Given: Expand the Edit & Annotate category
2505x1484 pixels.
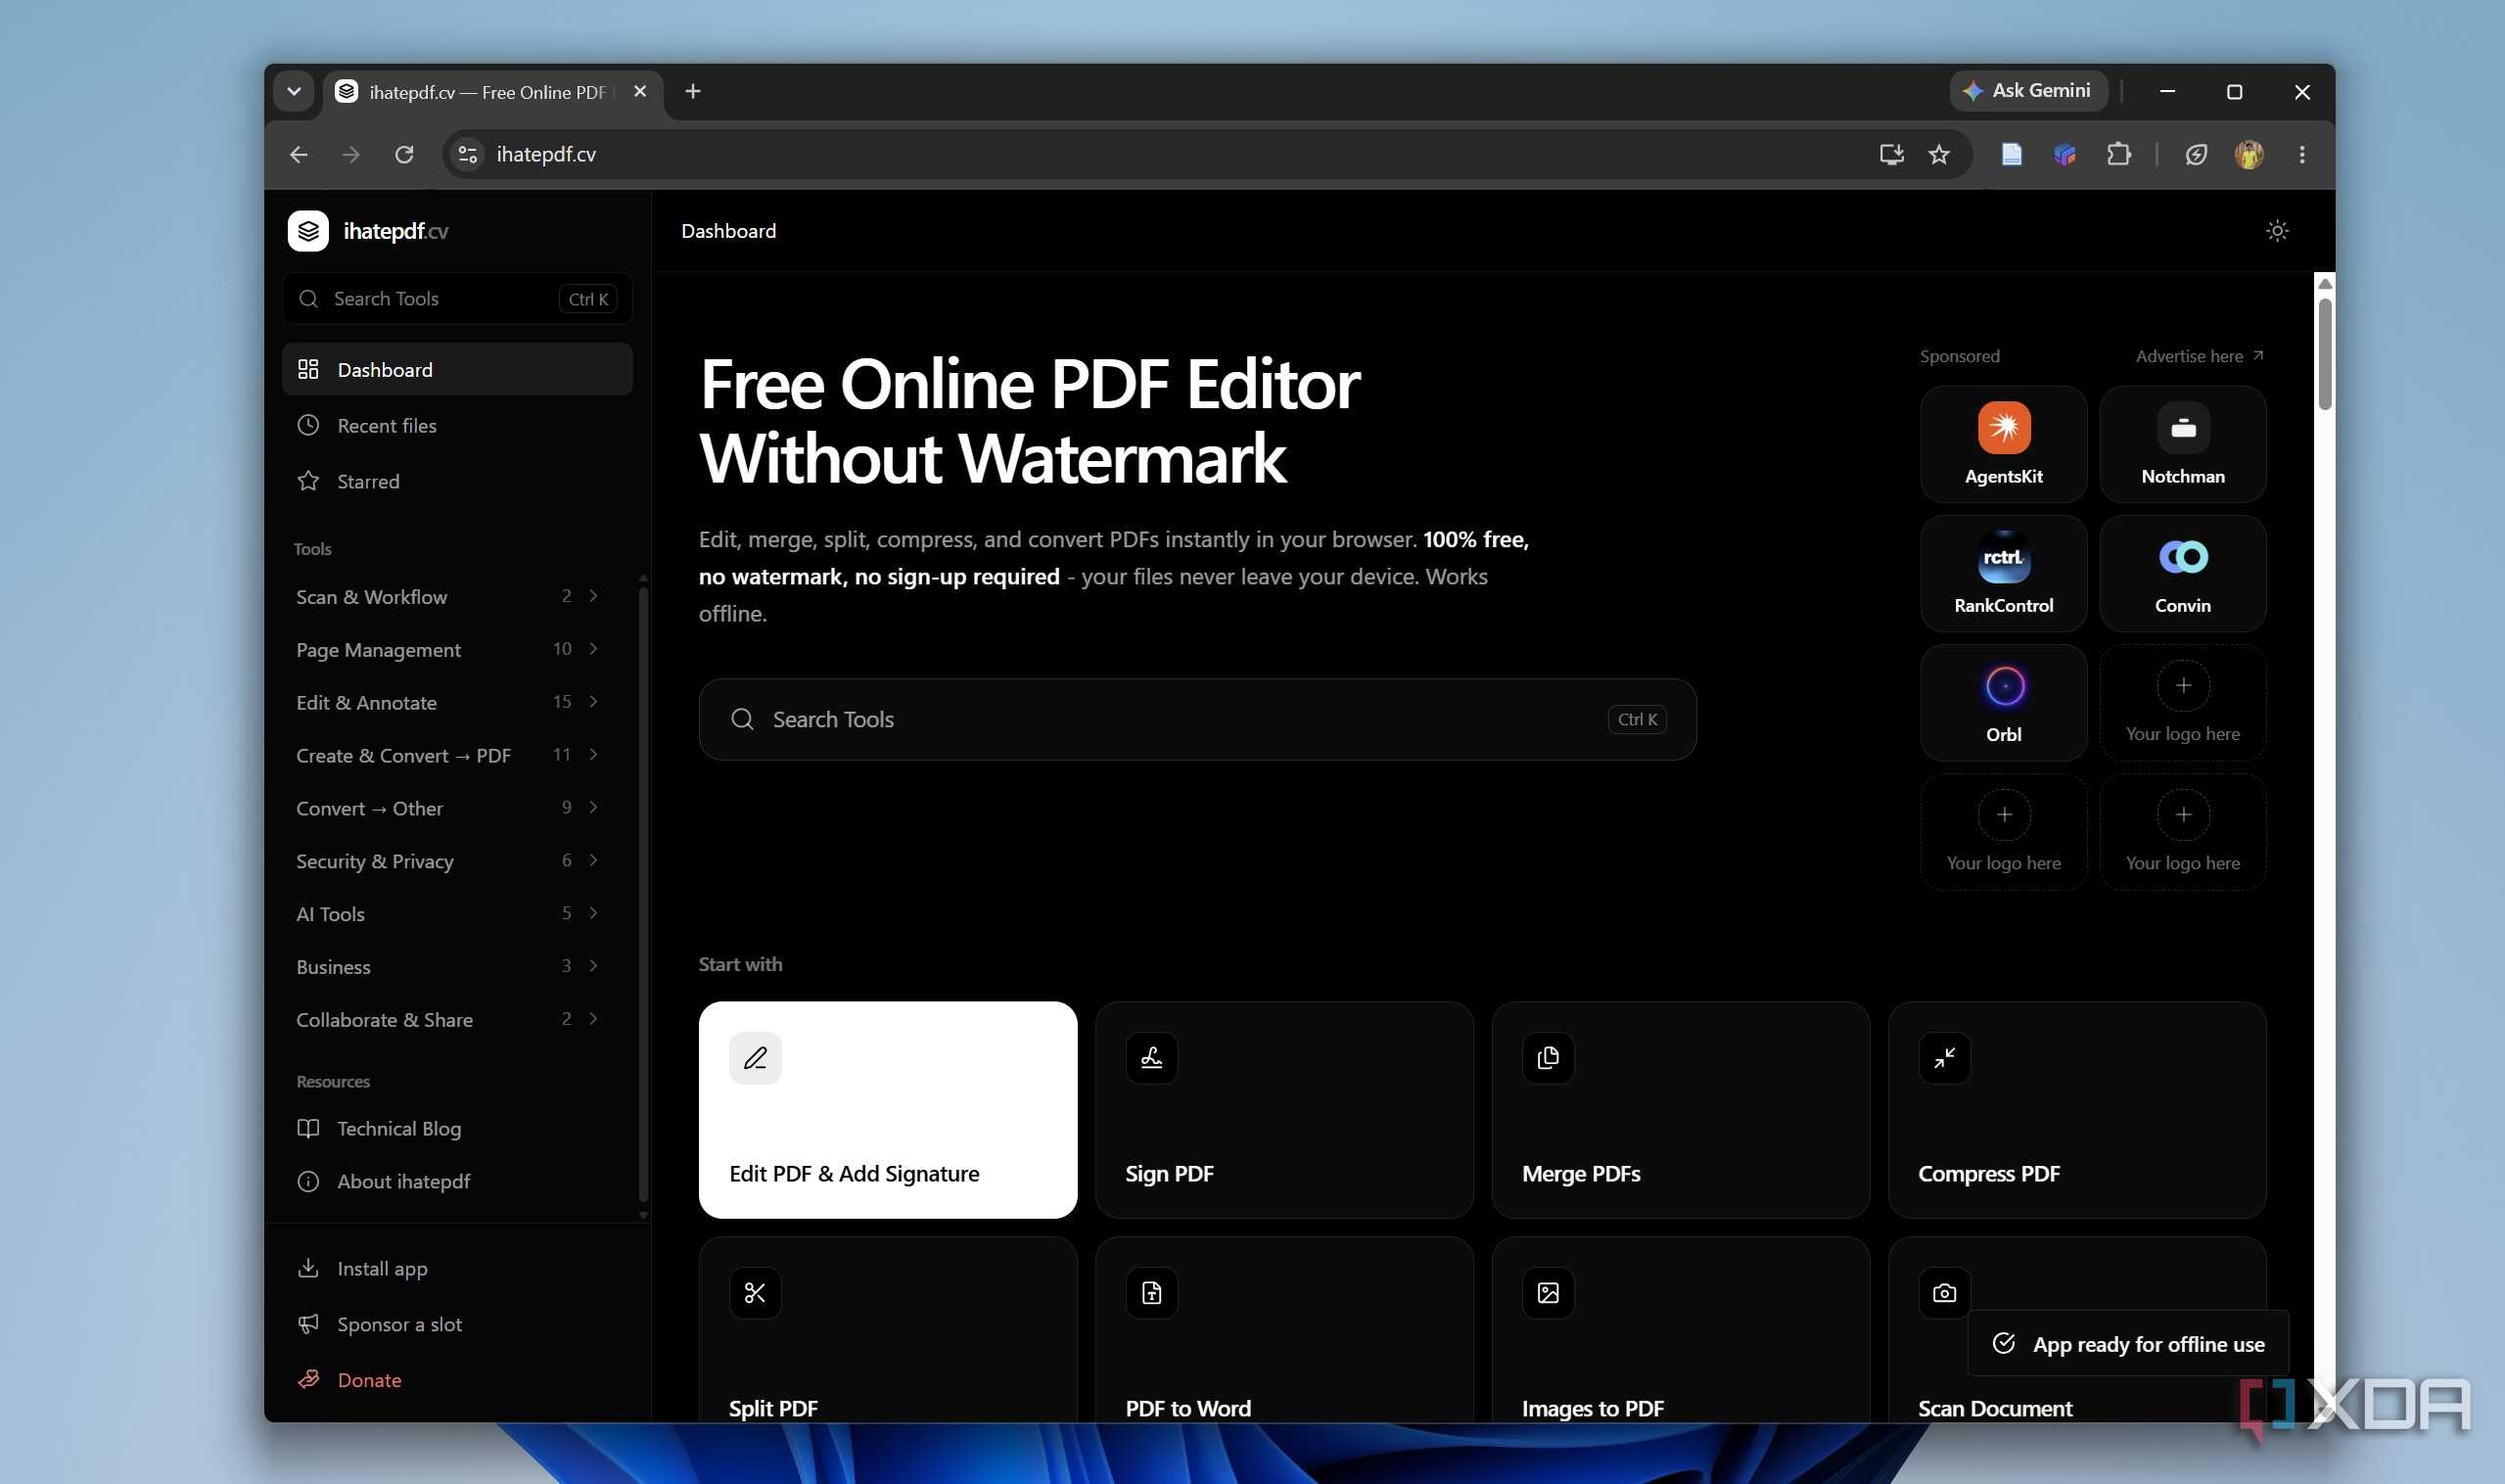Looking at the screenshot, I should [x=447, y=702].
